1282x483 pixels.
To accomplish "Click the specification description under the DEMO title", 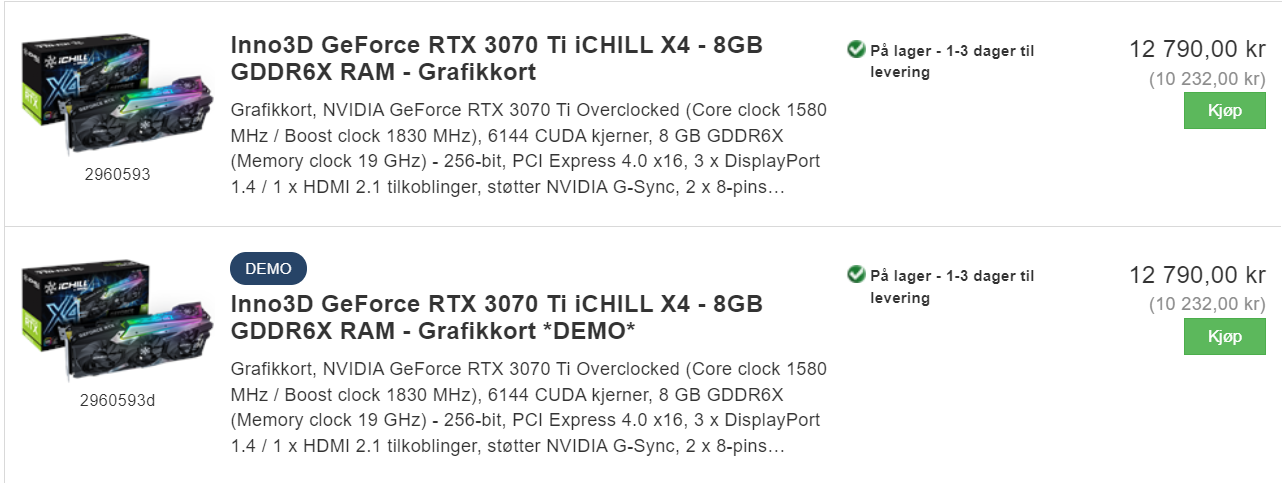I will coord(528,407).
